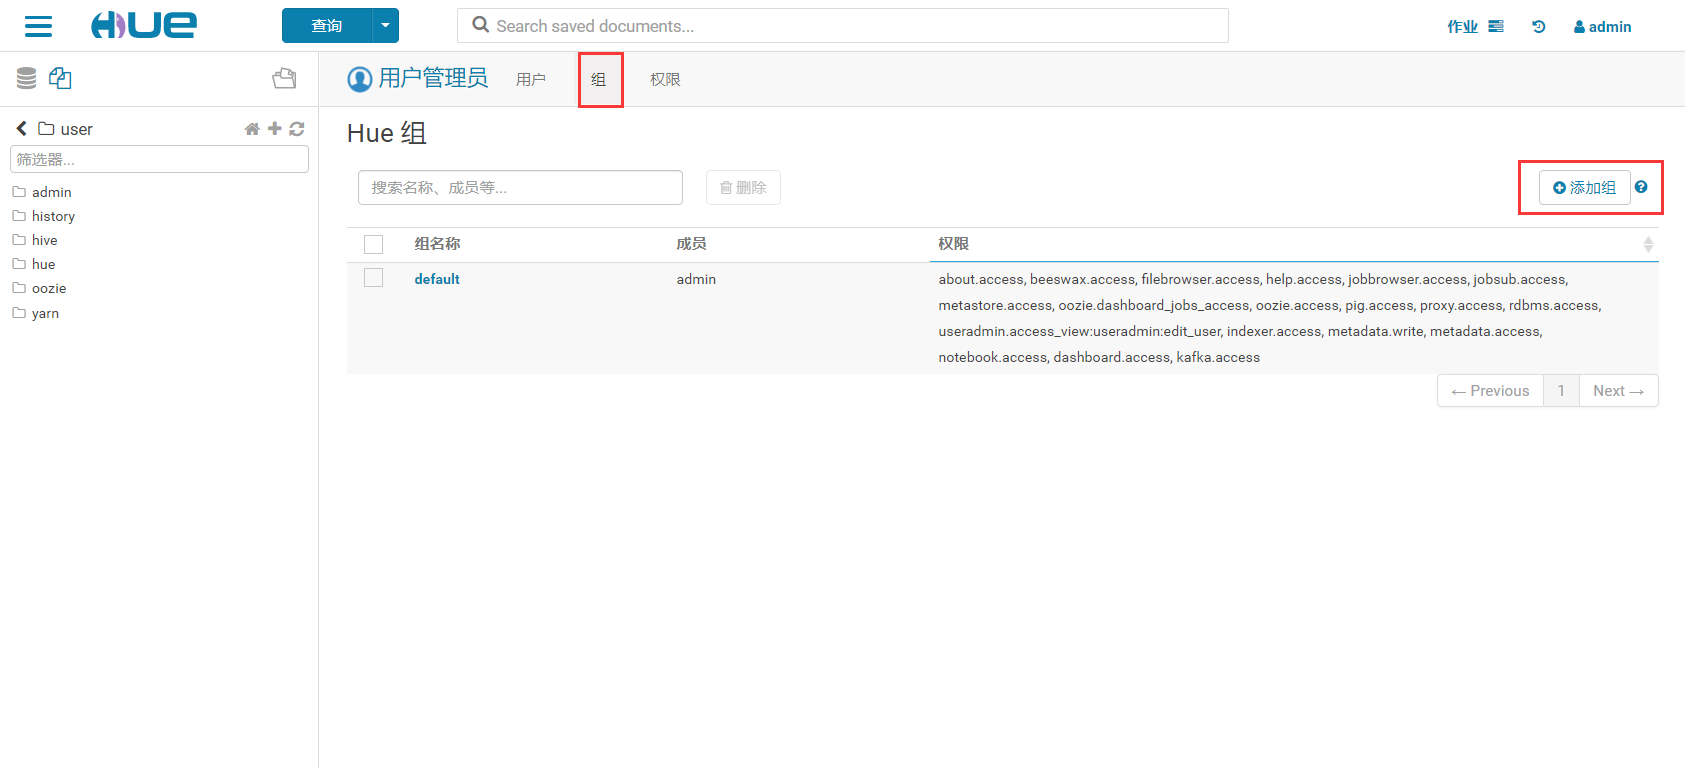Toggle the select-all groups checkbox
Screen dimensions: 1685x768
374,244
